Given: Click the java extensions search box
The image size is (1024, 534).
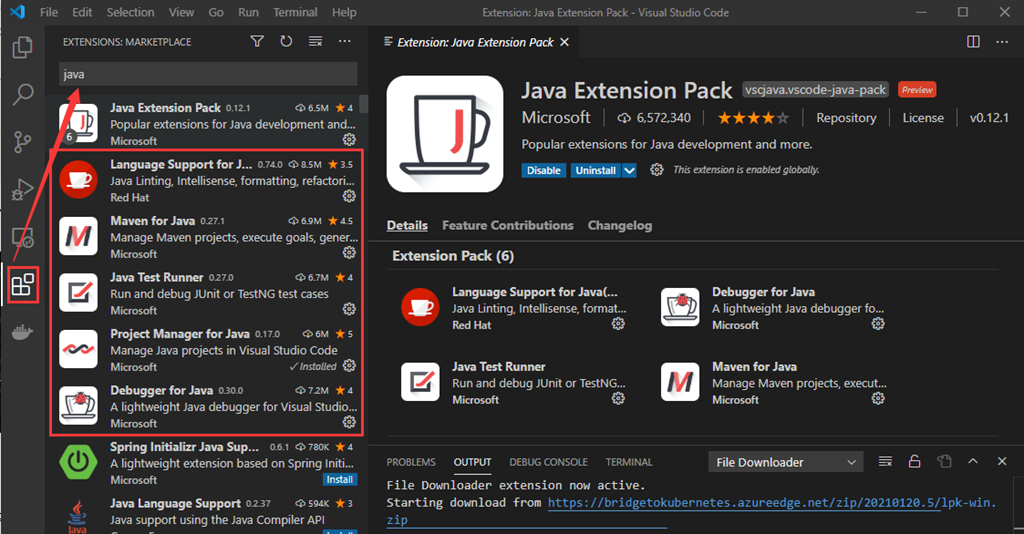Looking at the screenshot, I should click(x=208, y=74).
